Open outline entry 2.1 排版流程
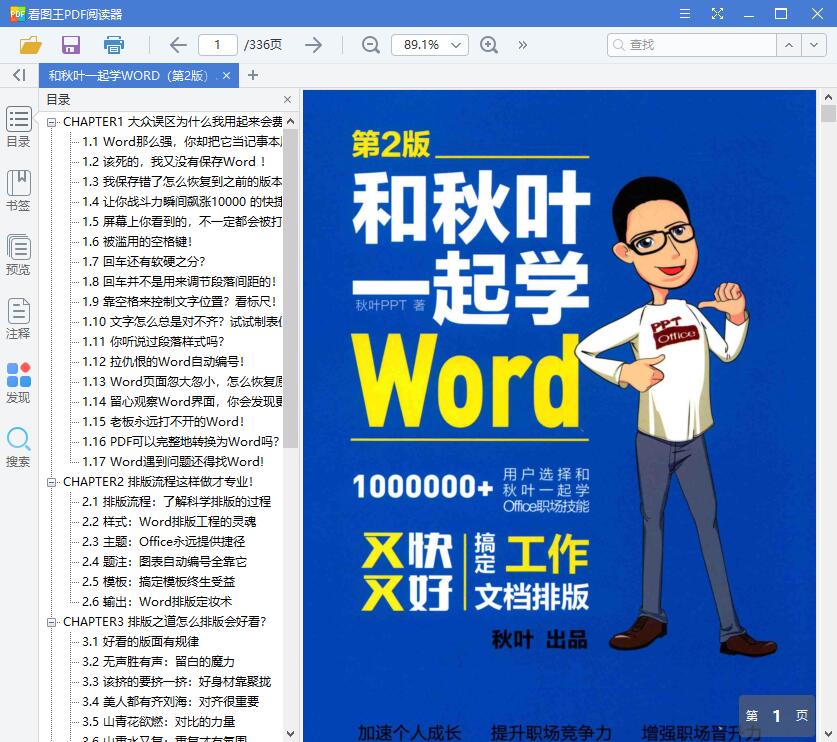The height and width of the screenshot is (742, 837). tap(176, 502)
